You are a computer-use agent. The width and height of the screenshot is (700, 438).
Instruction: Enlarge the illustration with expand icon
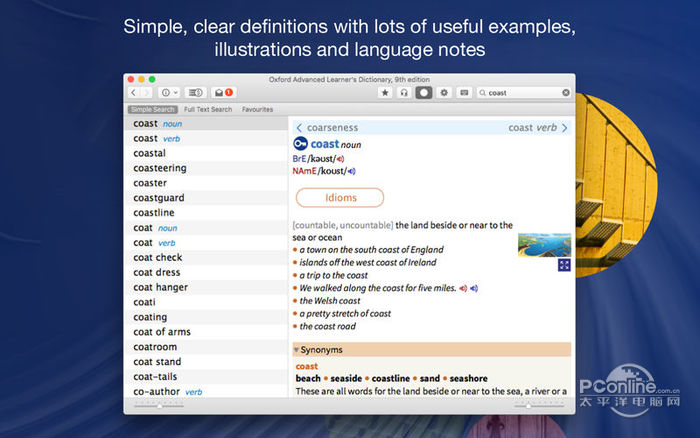click(x=564, y=265)
